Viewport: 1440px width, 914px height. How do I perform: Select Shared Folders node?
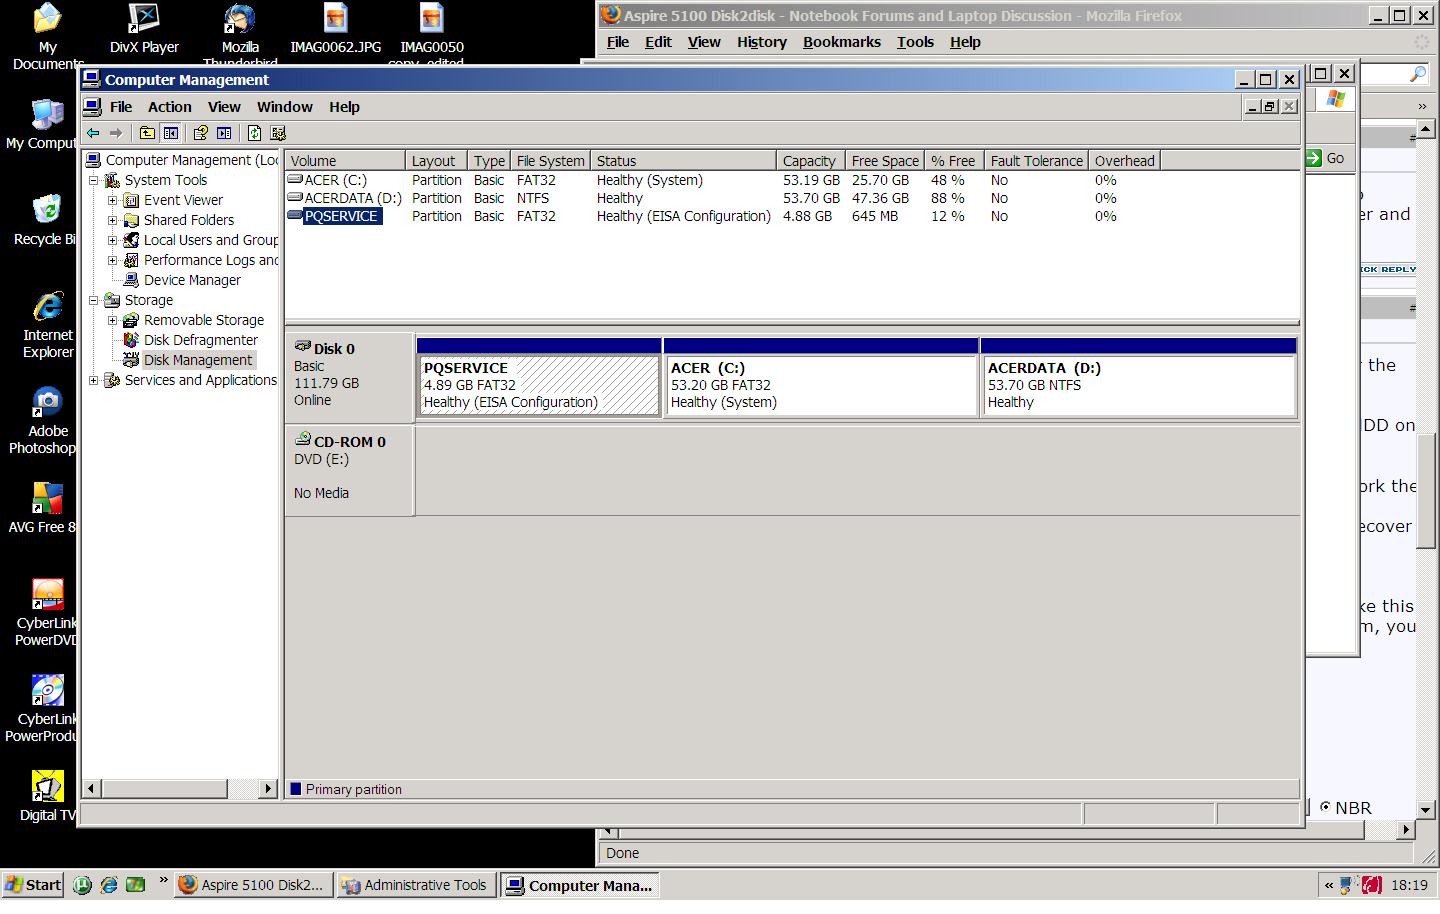point(188,220)
